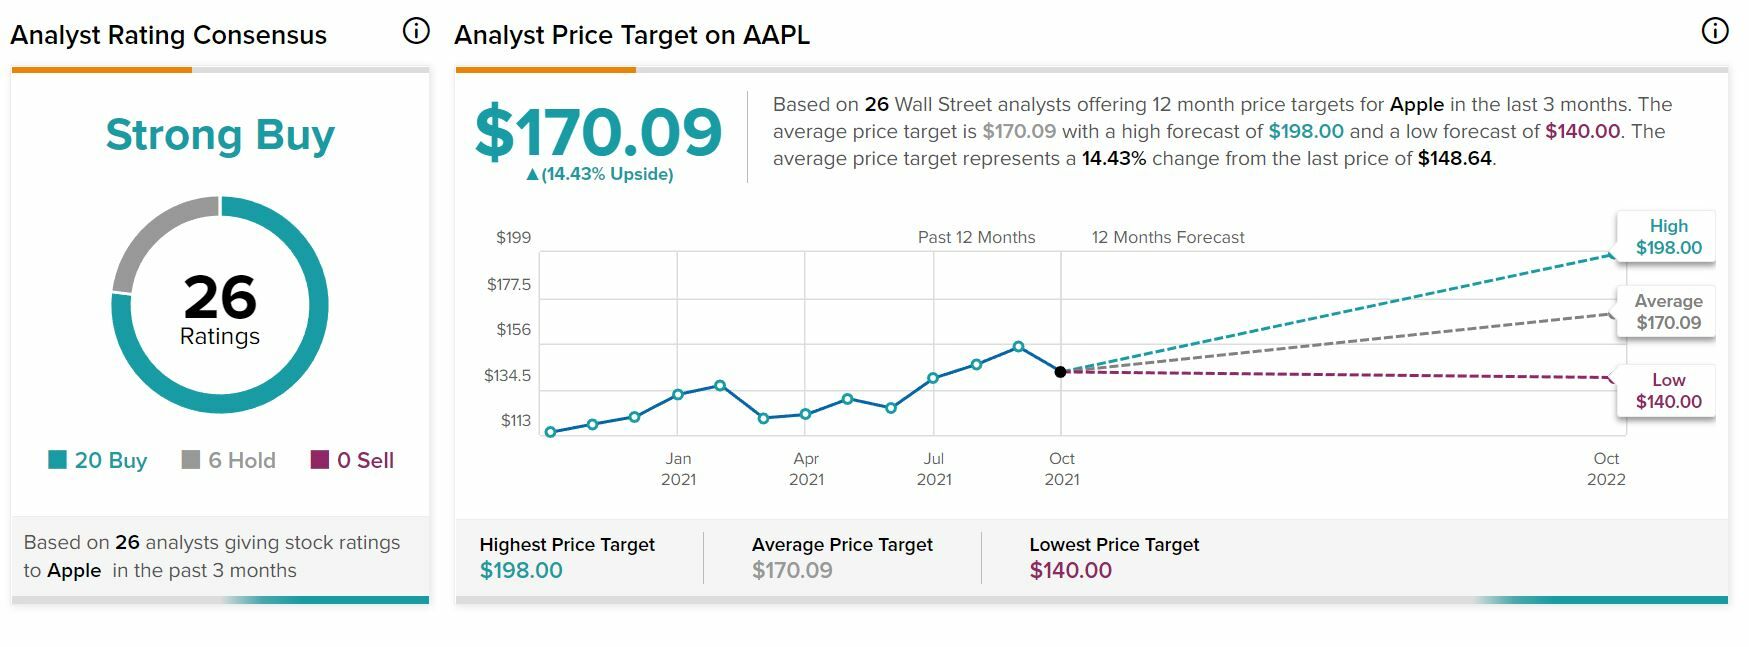Select the Average $170.09 forecast label
Screen dimensions: 1749x647
point(1668,312)
